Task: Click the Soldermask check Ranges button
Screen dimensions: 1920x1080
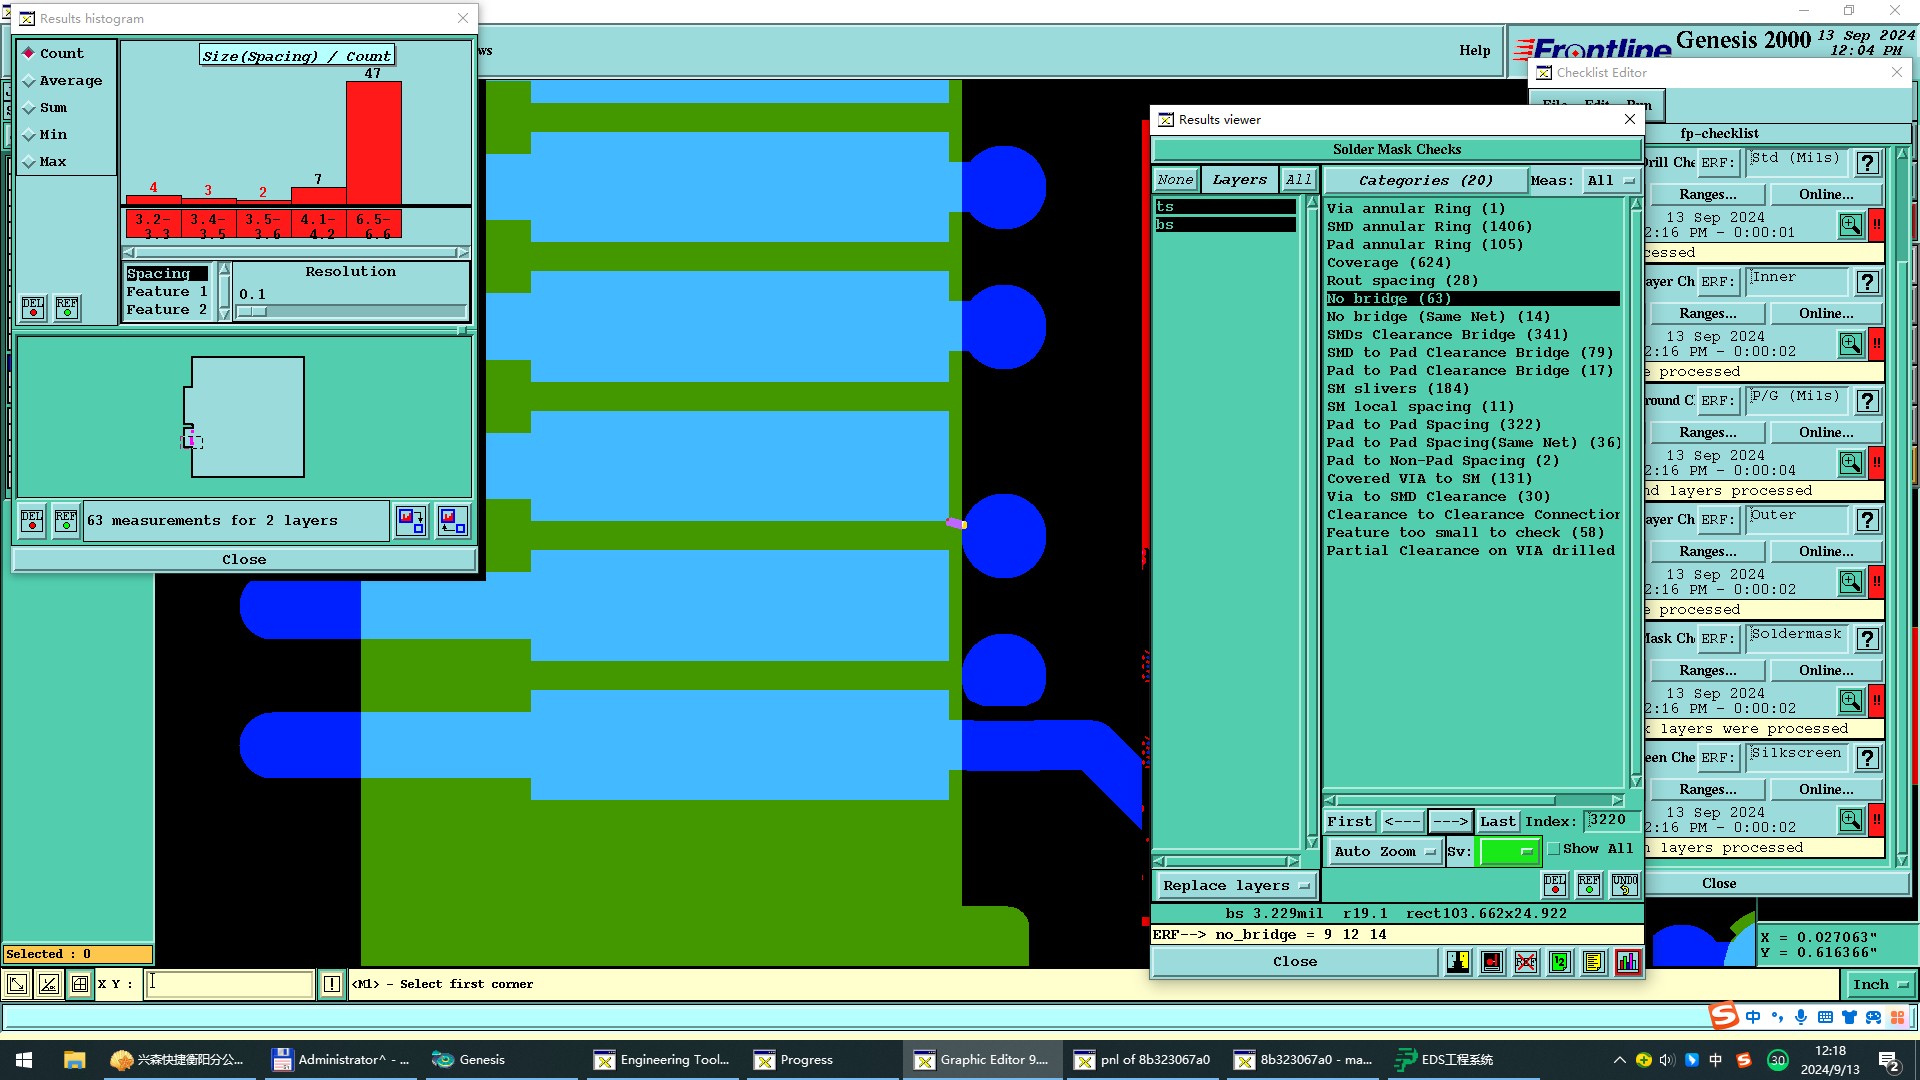Action: coord(1707,671)
